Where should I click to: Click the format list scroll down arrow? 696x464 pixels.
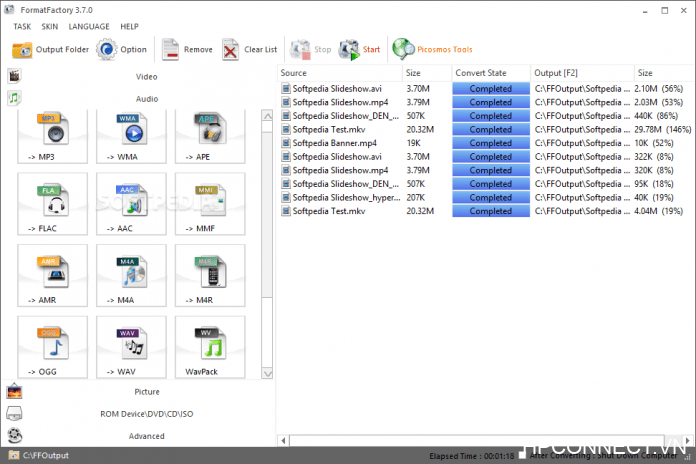point(267,373)
